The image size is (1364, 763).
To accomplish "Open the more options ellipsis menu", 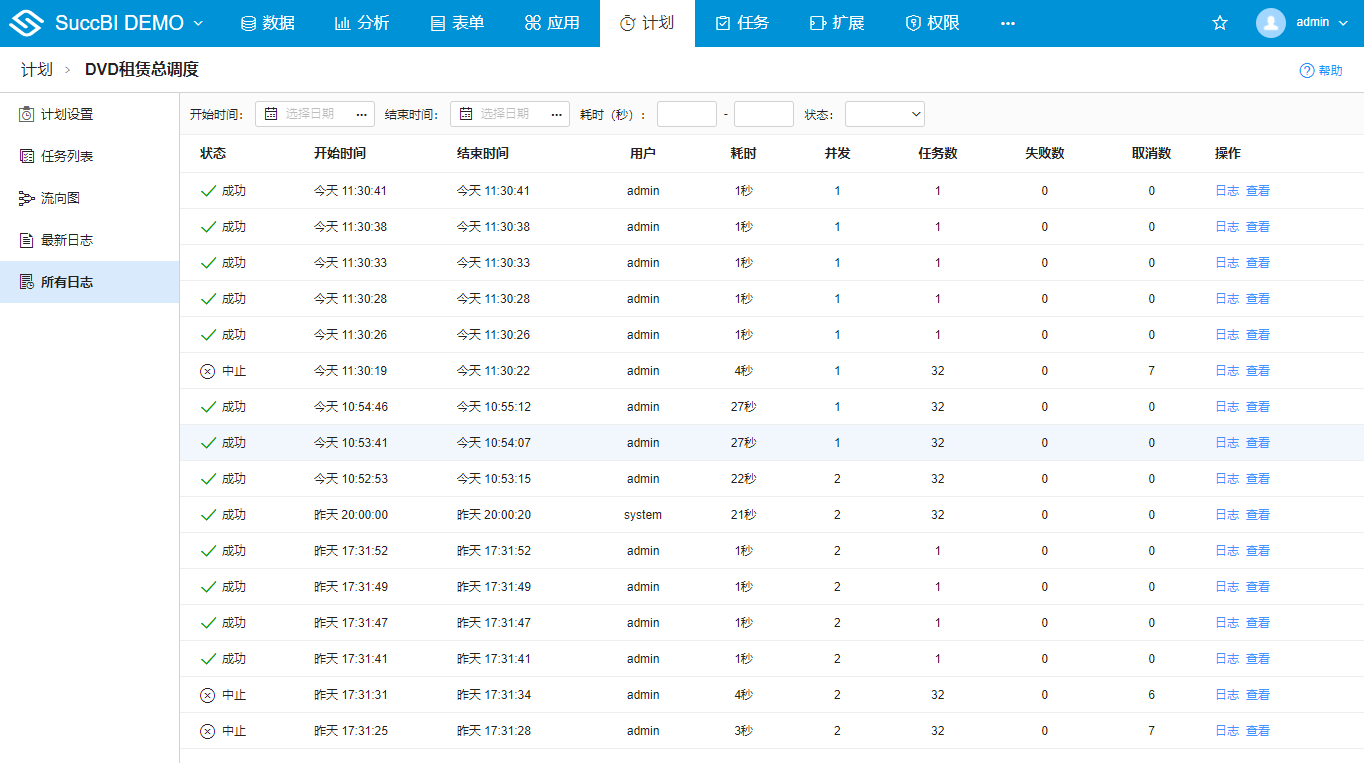I will [x=1007, y=23].
